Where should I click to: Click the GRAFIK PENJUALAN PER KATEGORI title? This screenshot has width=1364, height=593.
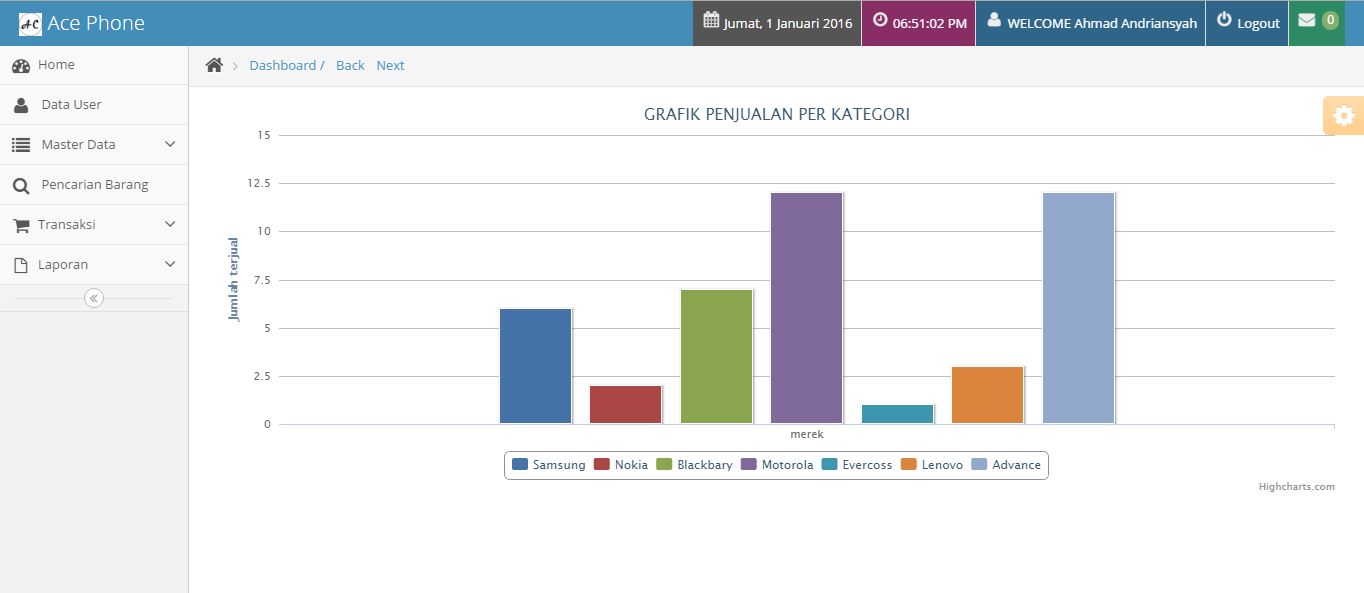[777, 114]
